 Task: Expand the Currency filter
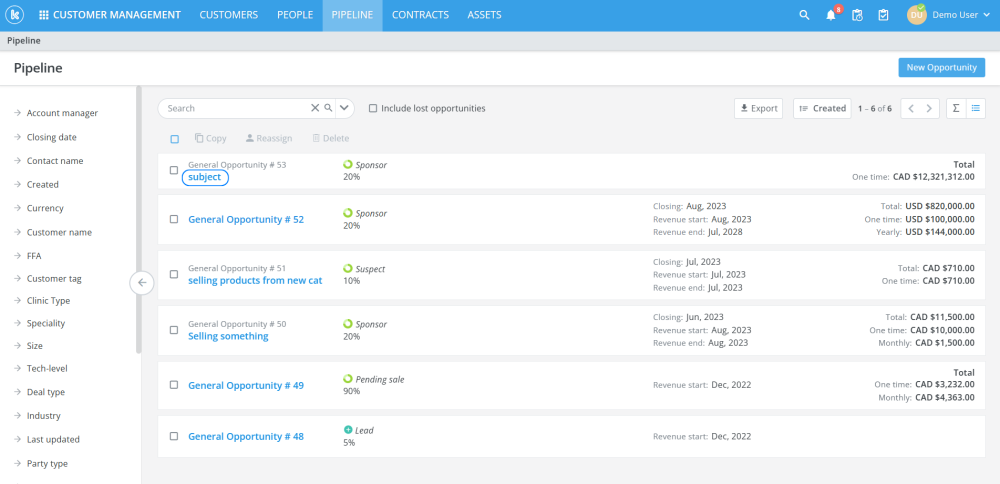pos(39,208)
